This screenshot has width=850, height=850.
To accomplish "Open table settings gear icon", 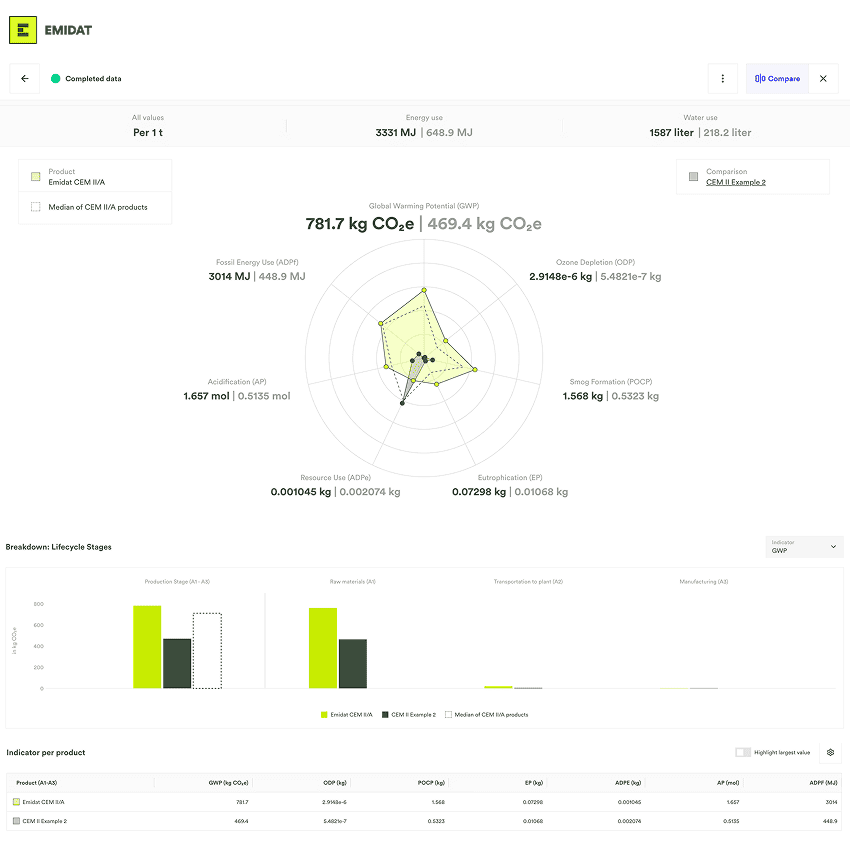I will [x=830, y=752].
